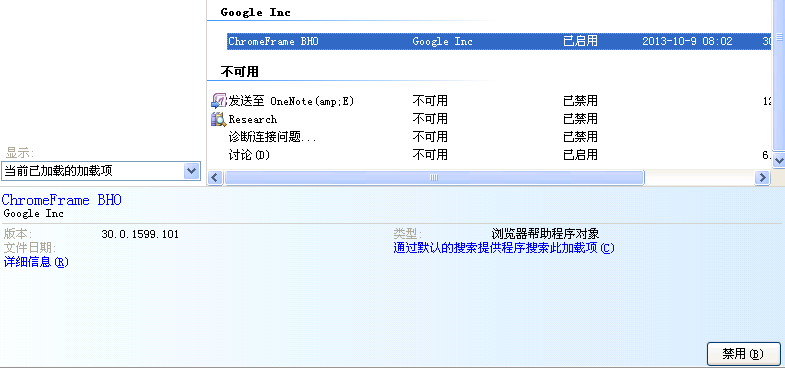785x368 pixels.
Task: Click the horizontal scrollbar thumb
Action: (434, 177)
